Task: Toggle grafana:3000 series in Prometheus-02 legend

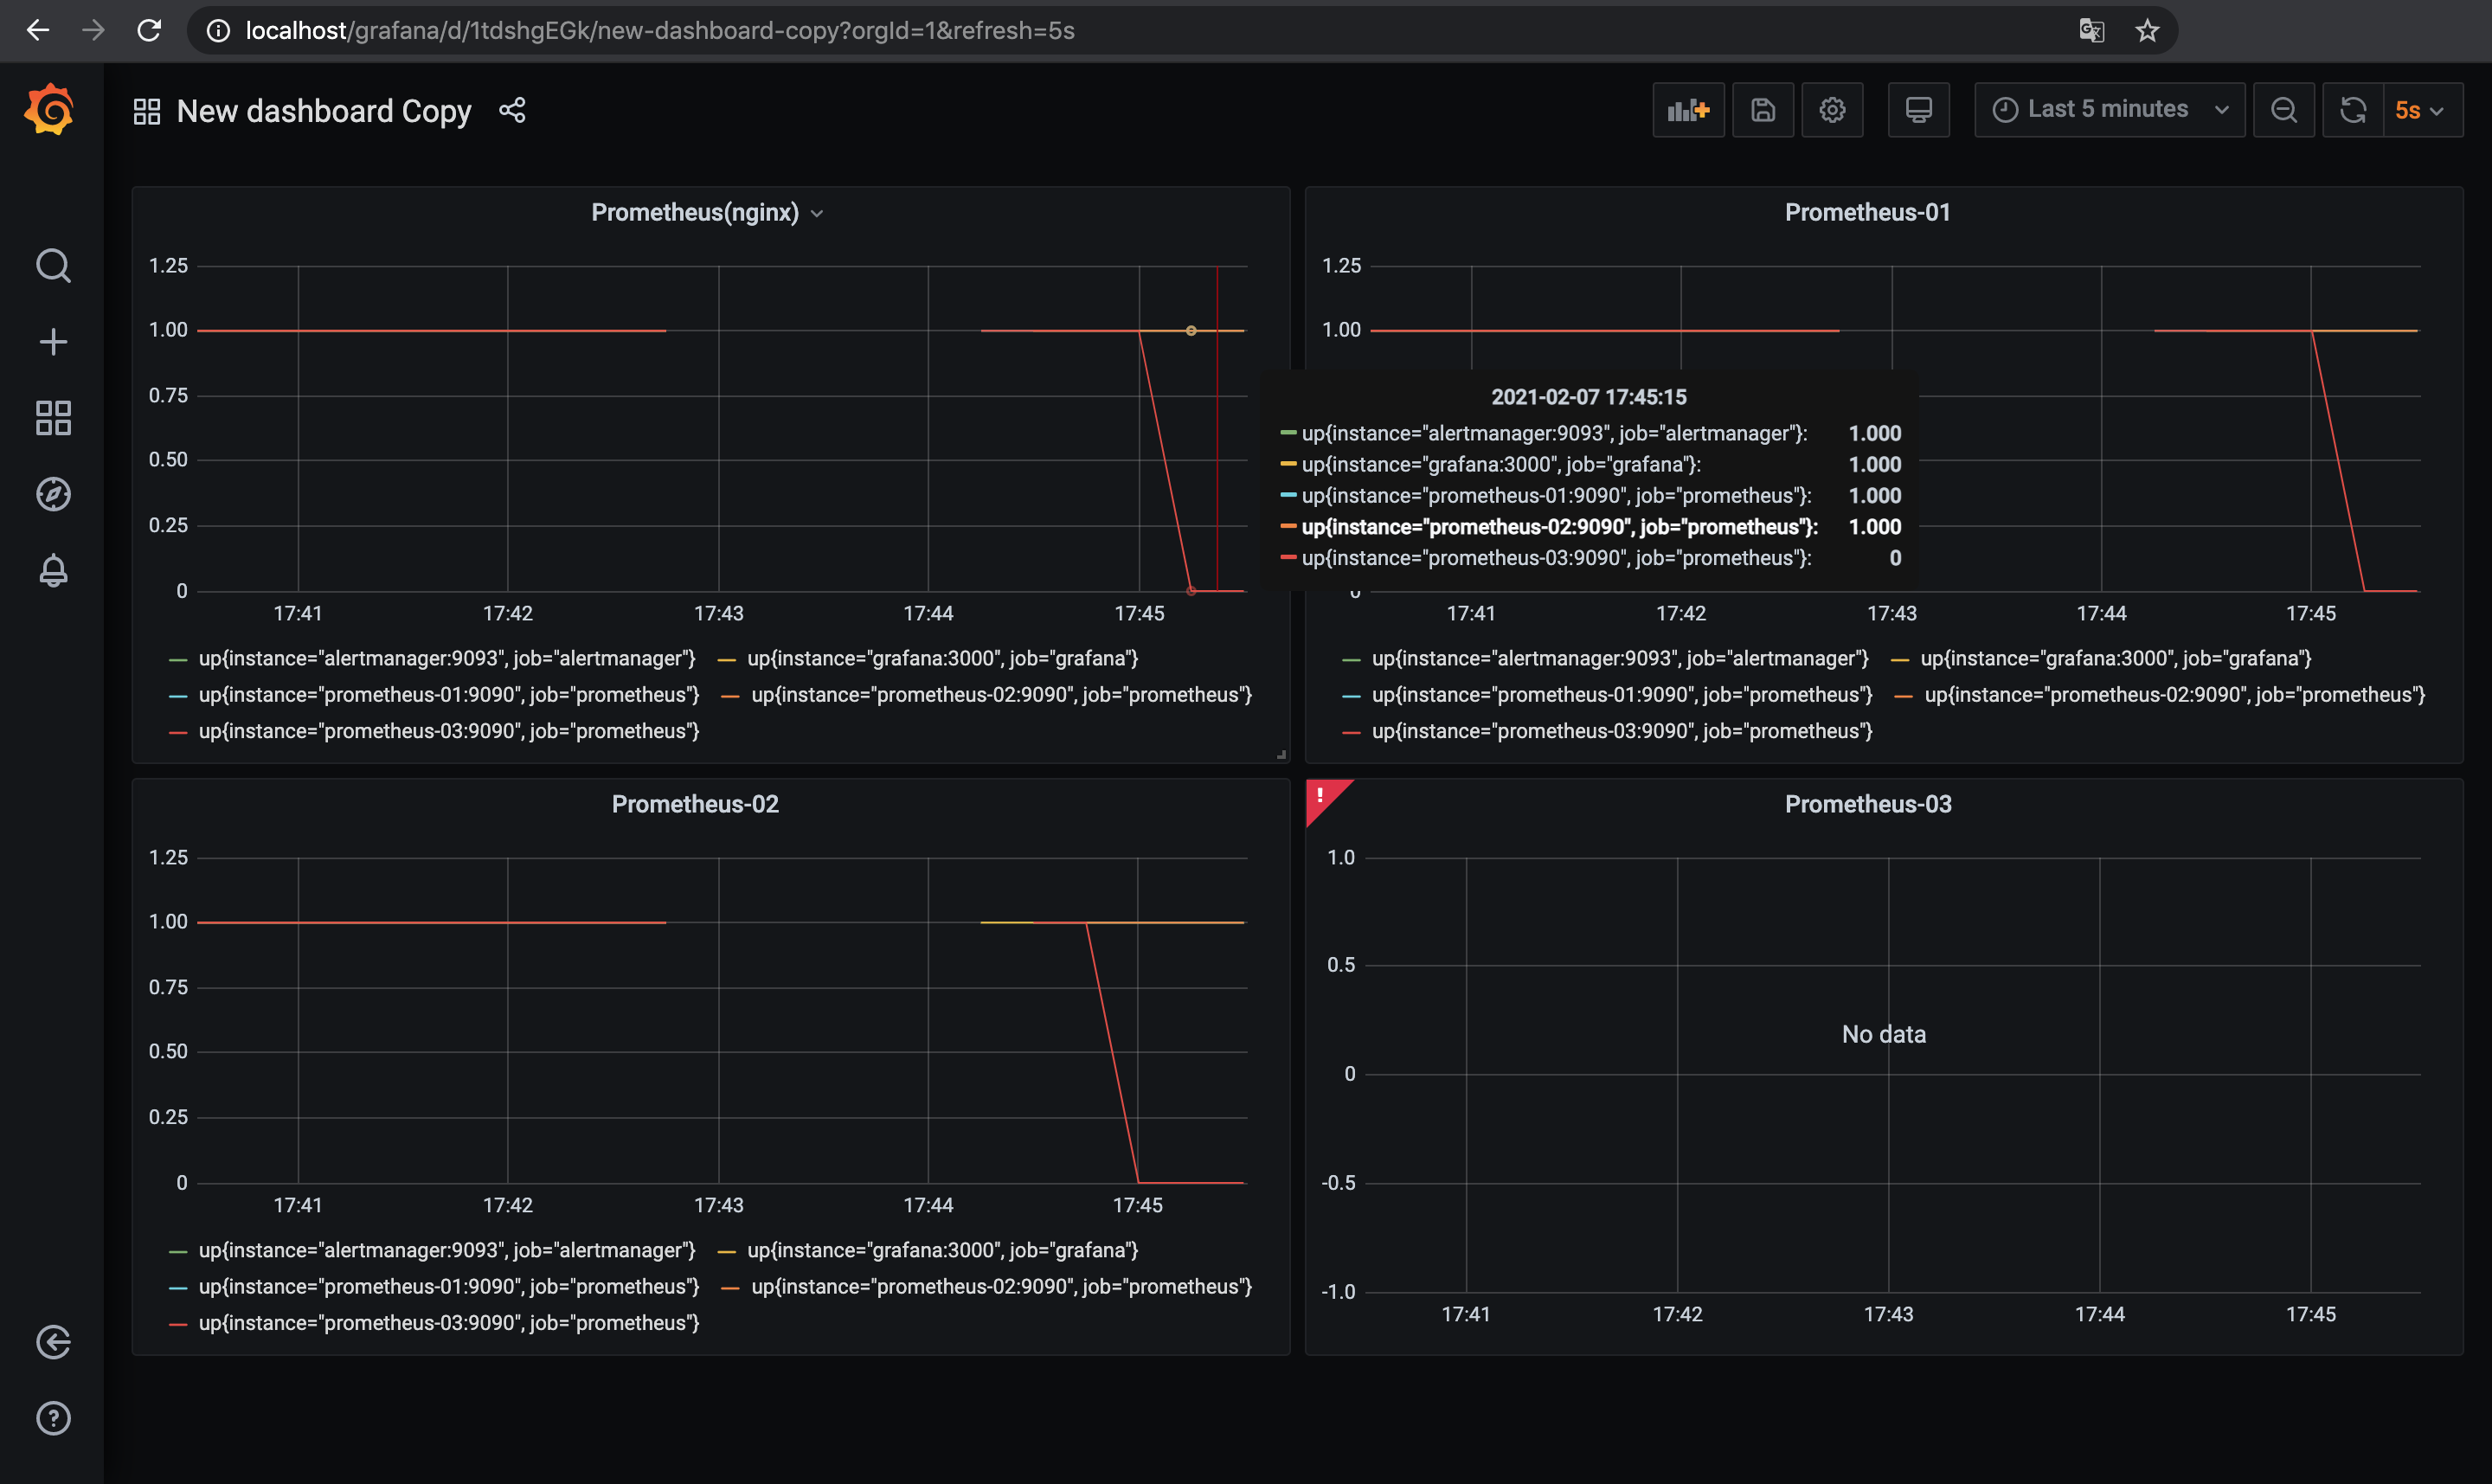Action: 943,1250
